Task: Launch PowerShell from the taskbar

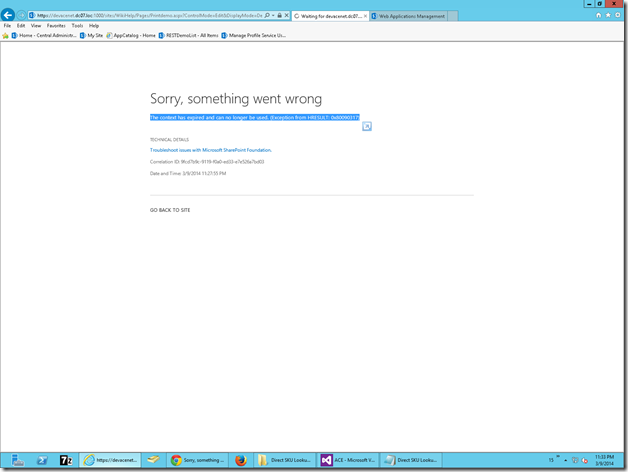Action: coord(42,460)
